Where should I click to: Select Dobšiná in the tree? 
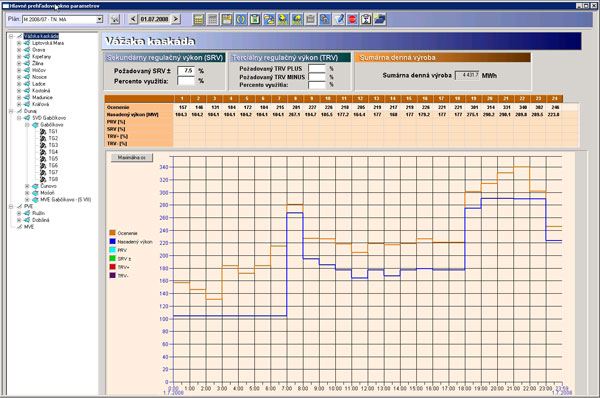pos(41,220)
